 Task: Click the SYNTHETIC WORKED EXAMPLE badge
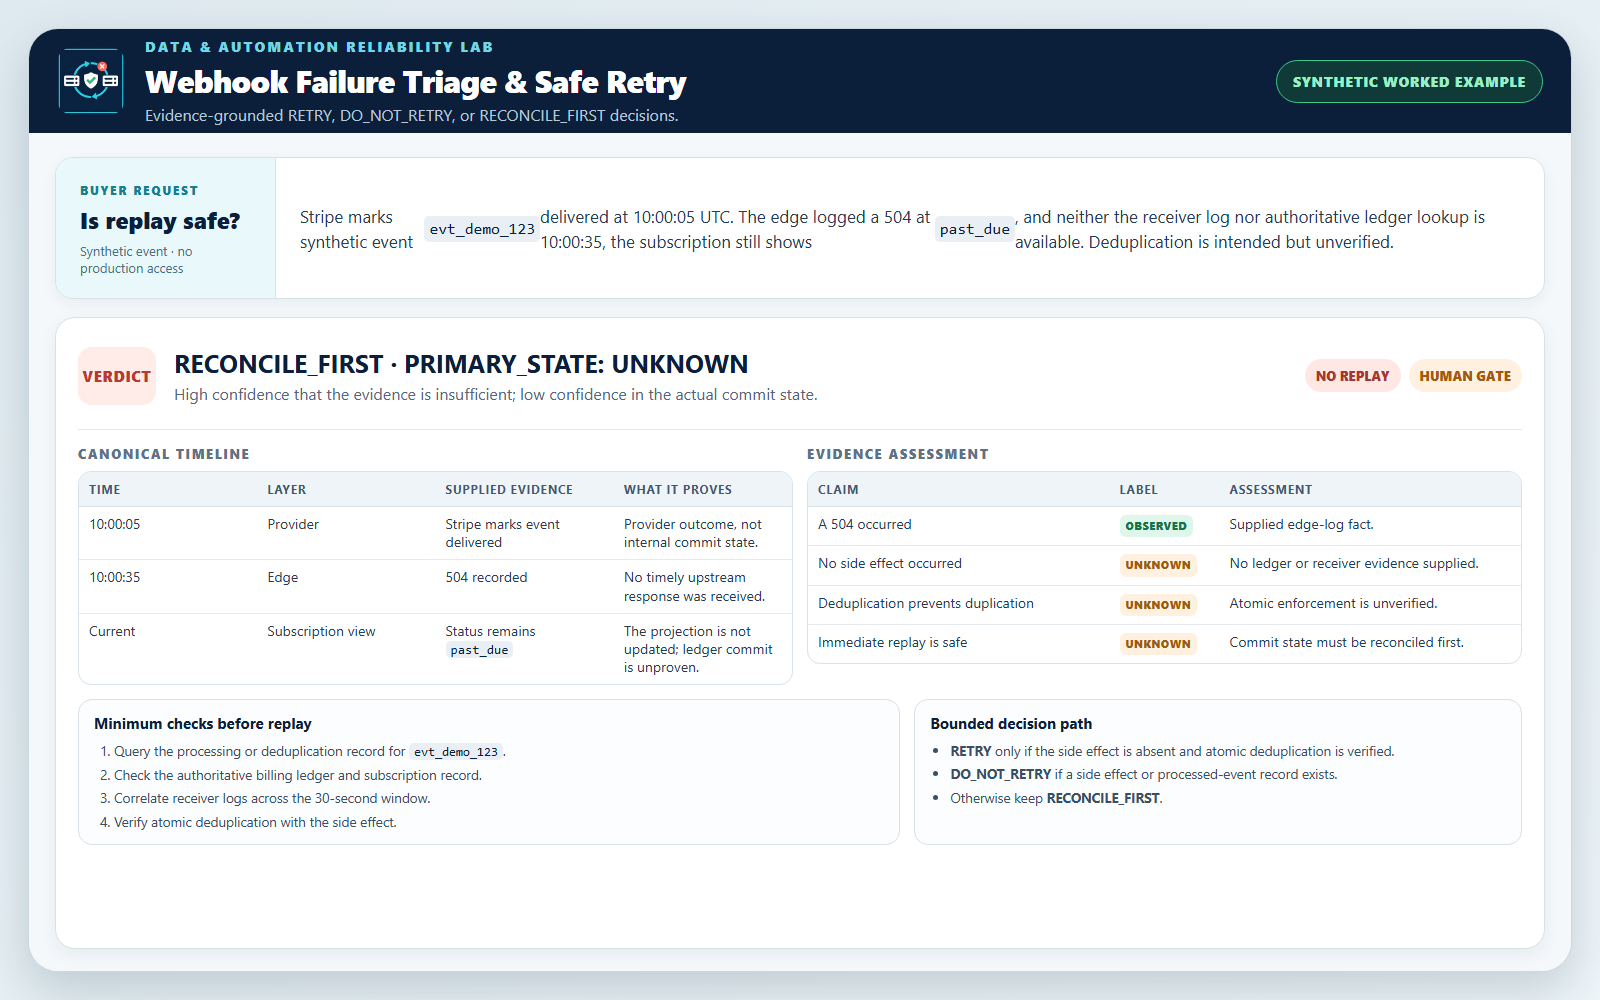point(1409,82)
